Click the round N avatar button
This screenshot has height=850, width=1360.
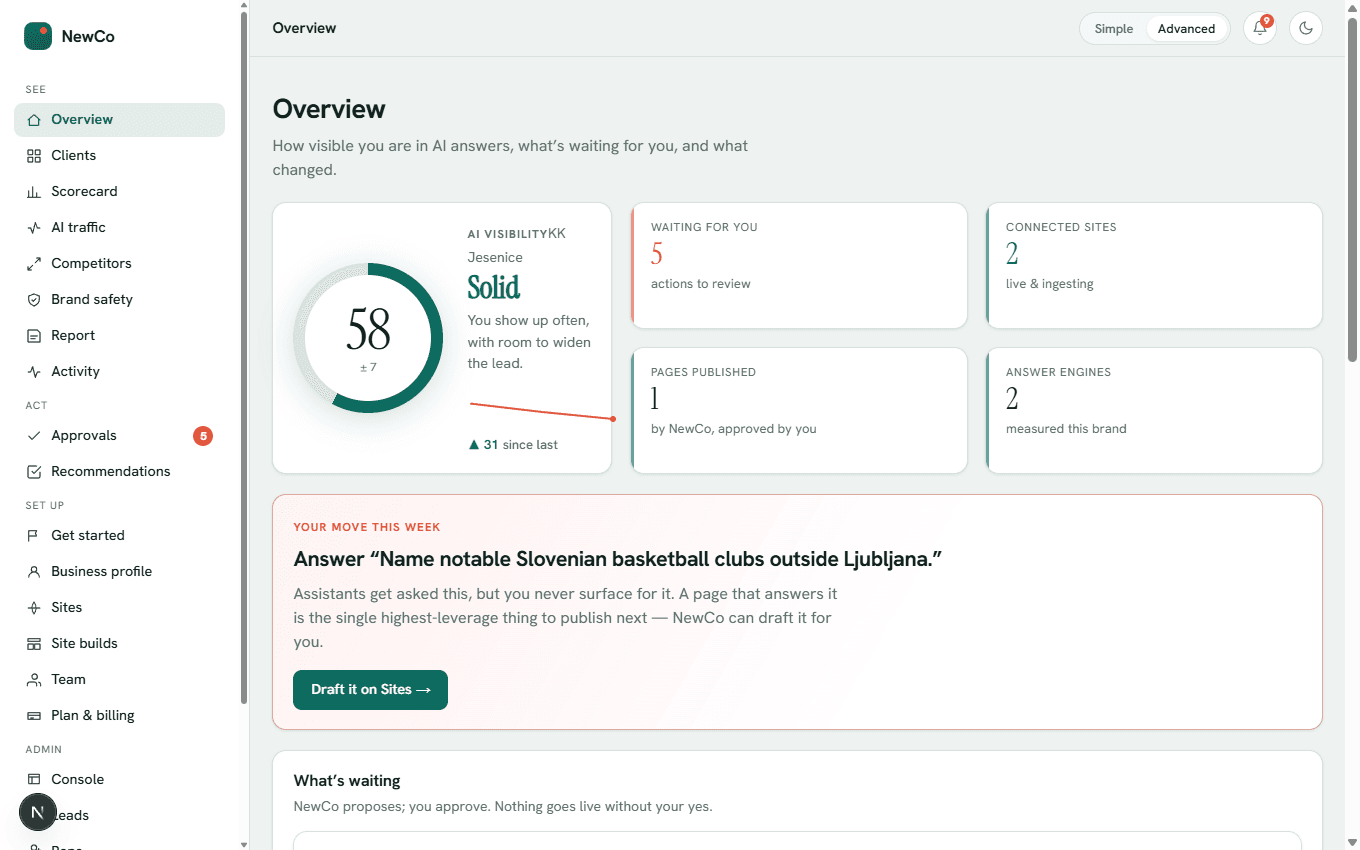38,812
